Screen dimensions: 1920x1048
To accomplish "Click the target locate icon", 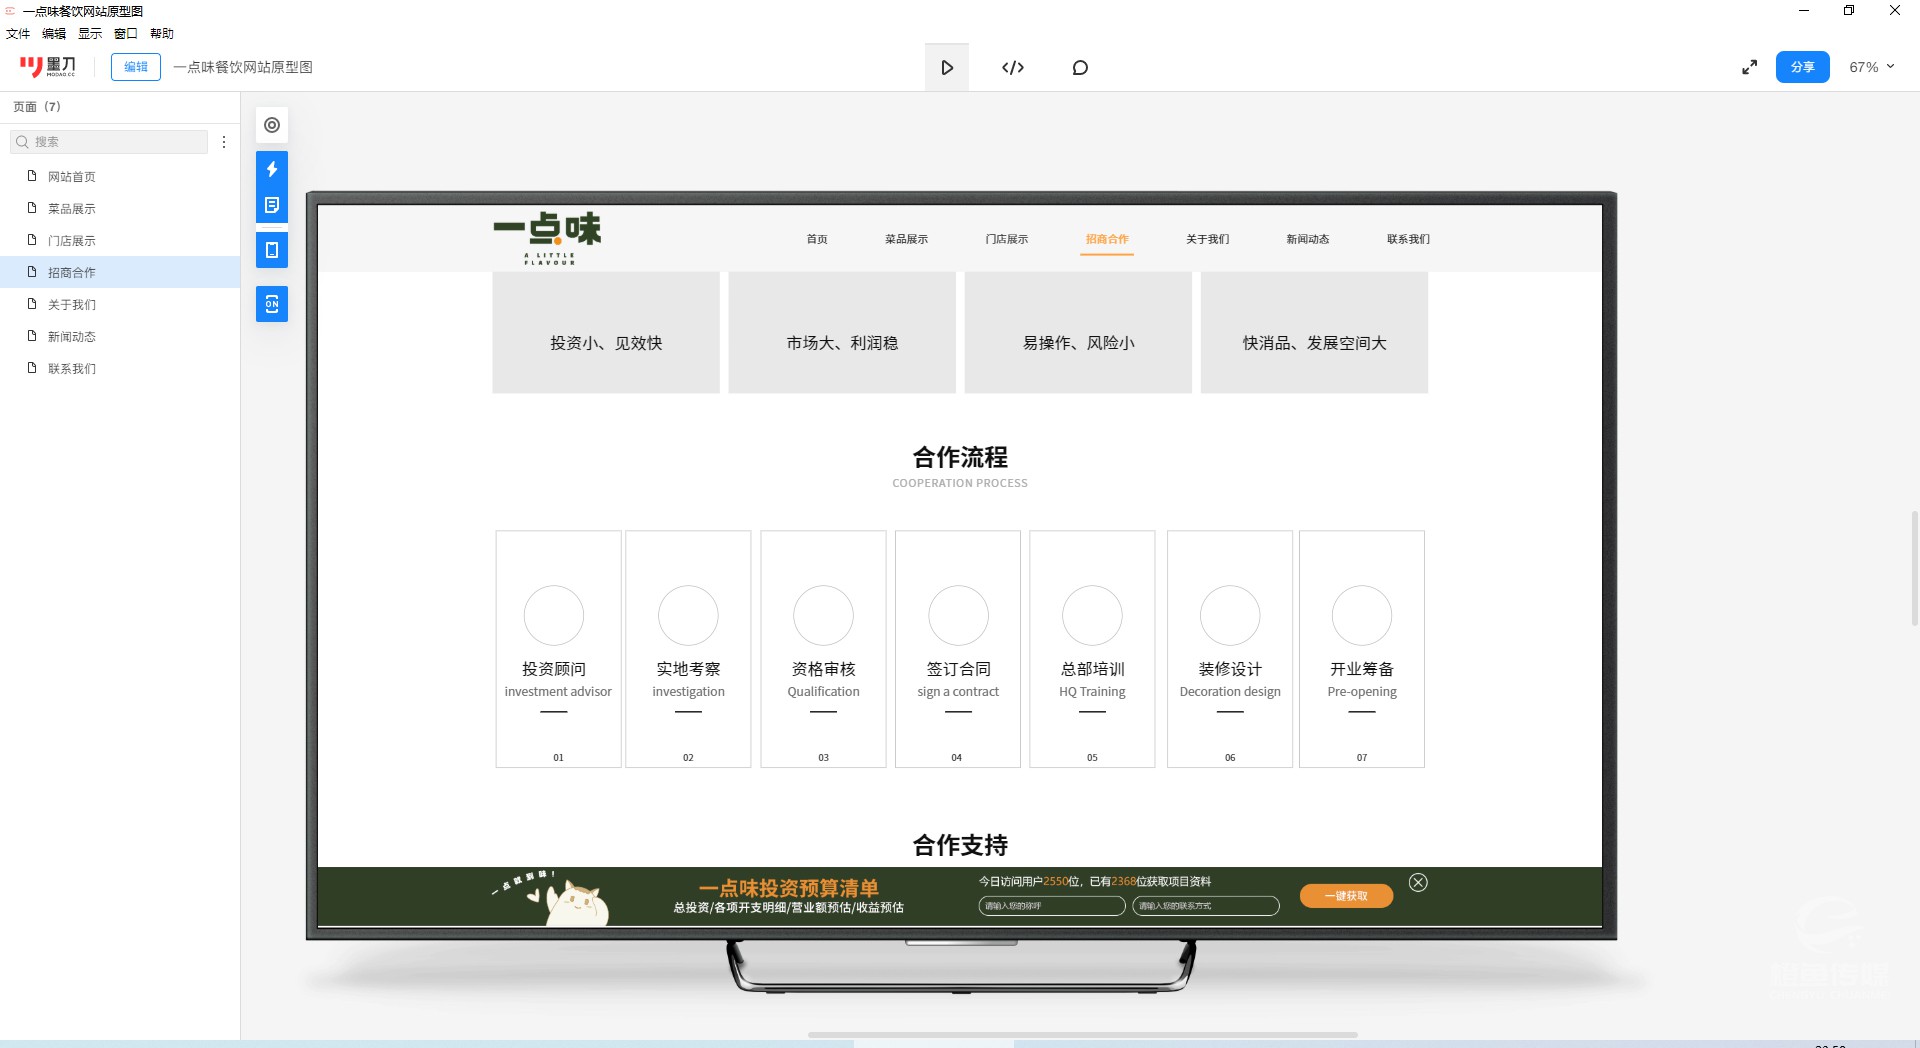I will click(x=272, y=125).
